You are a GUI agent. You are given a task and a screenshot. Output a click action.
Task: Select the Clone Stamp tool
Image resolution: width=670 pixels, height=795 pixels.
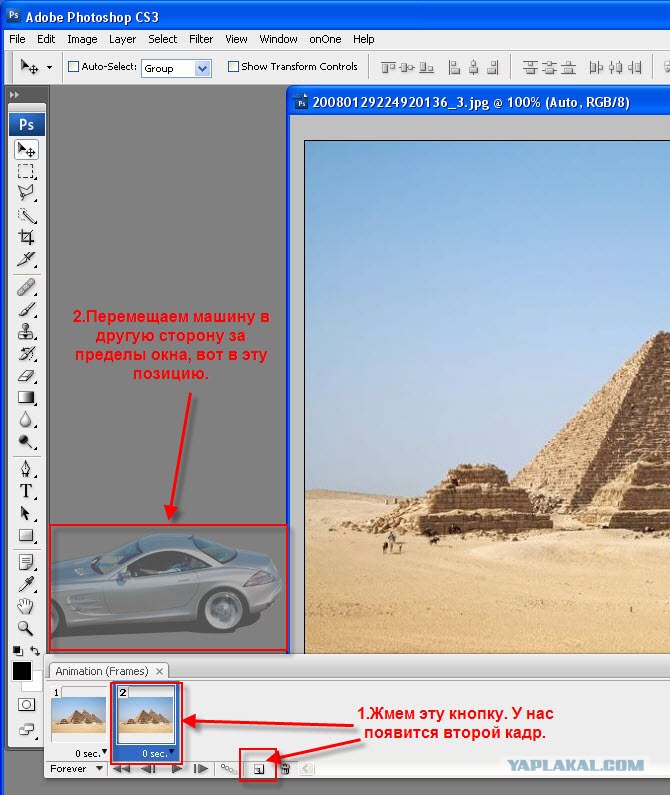[x=26, y=332]
